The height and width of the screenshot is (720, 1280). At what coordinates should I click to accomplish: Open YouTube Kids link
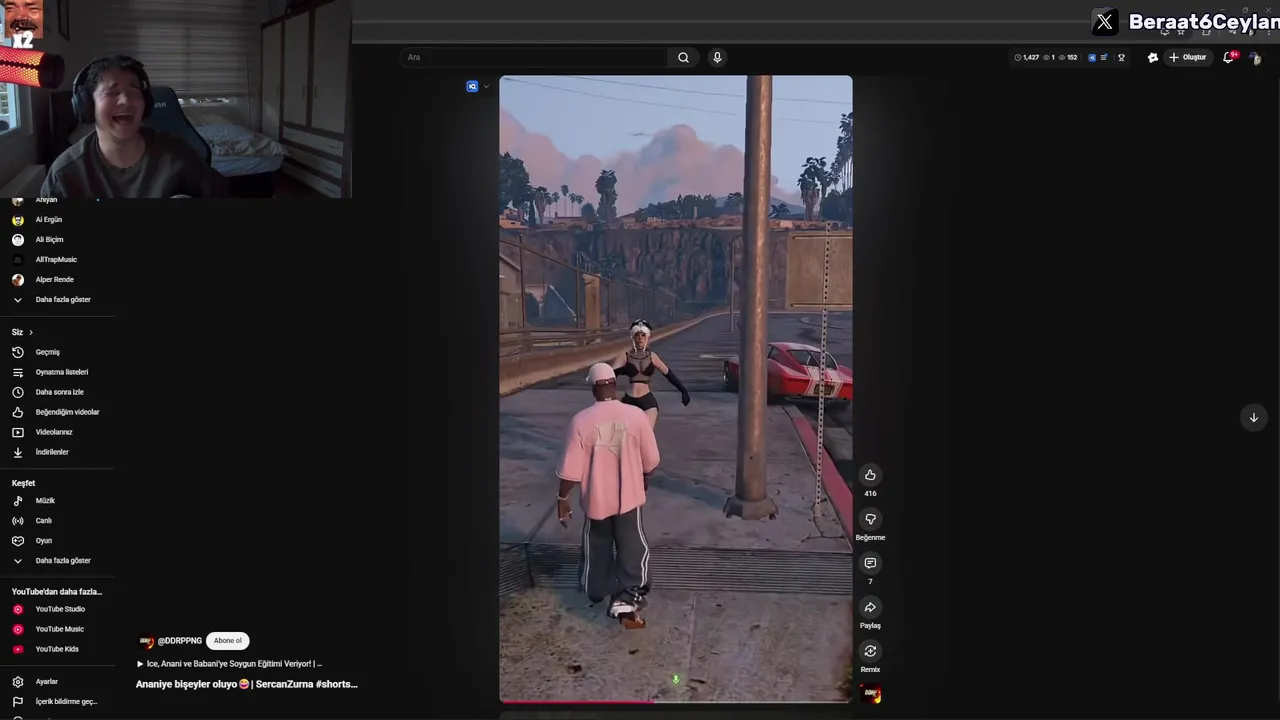tap(58, 649)
